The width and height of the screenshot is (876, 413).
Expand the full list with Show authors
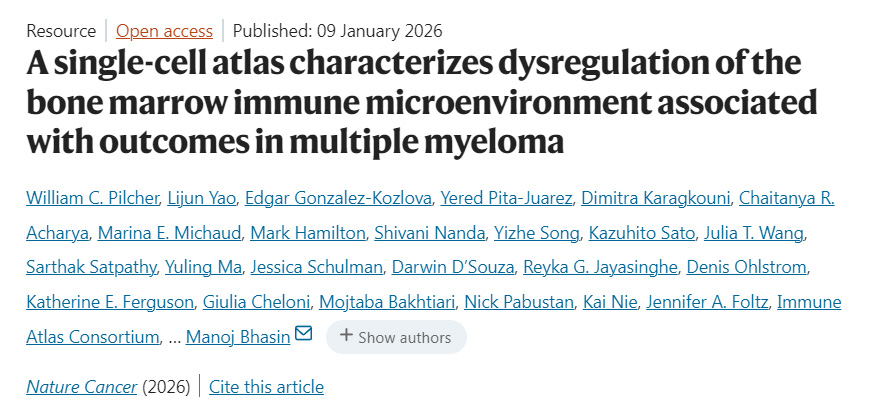396,337
